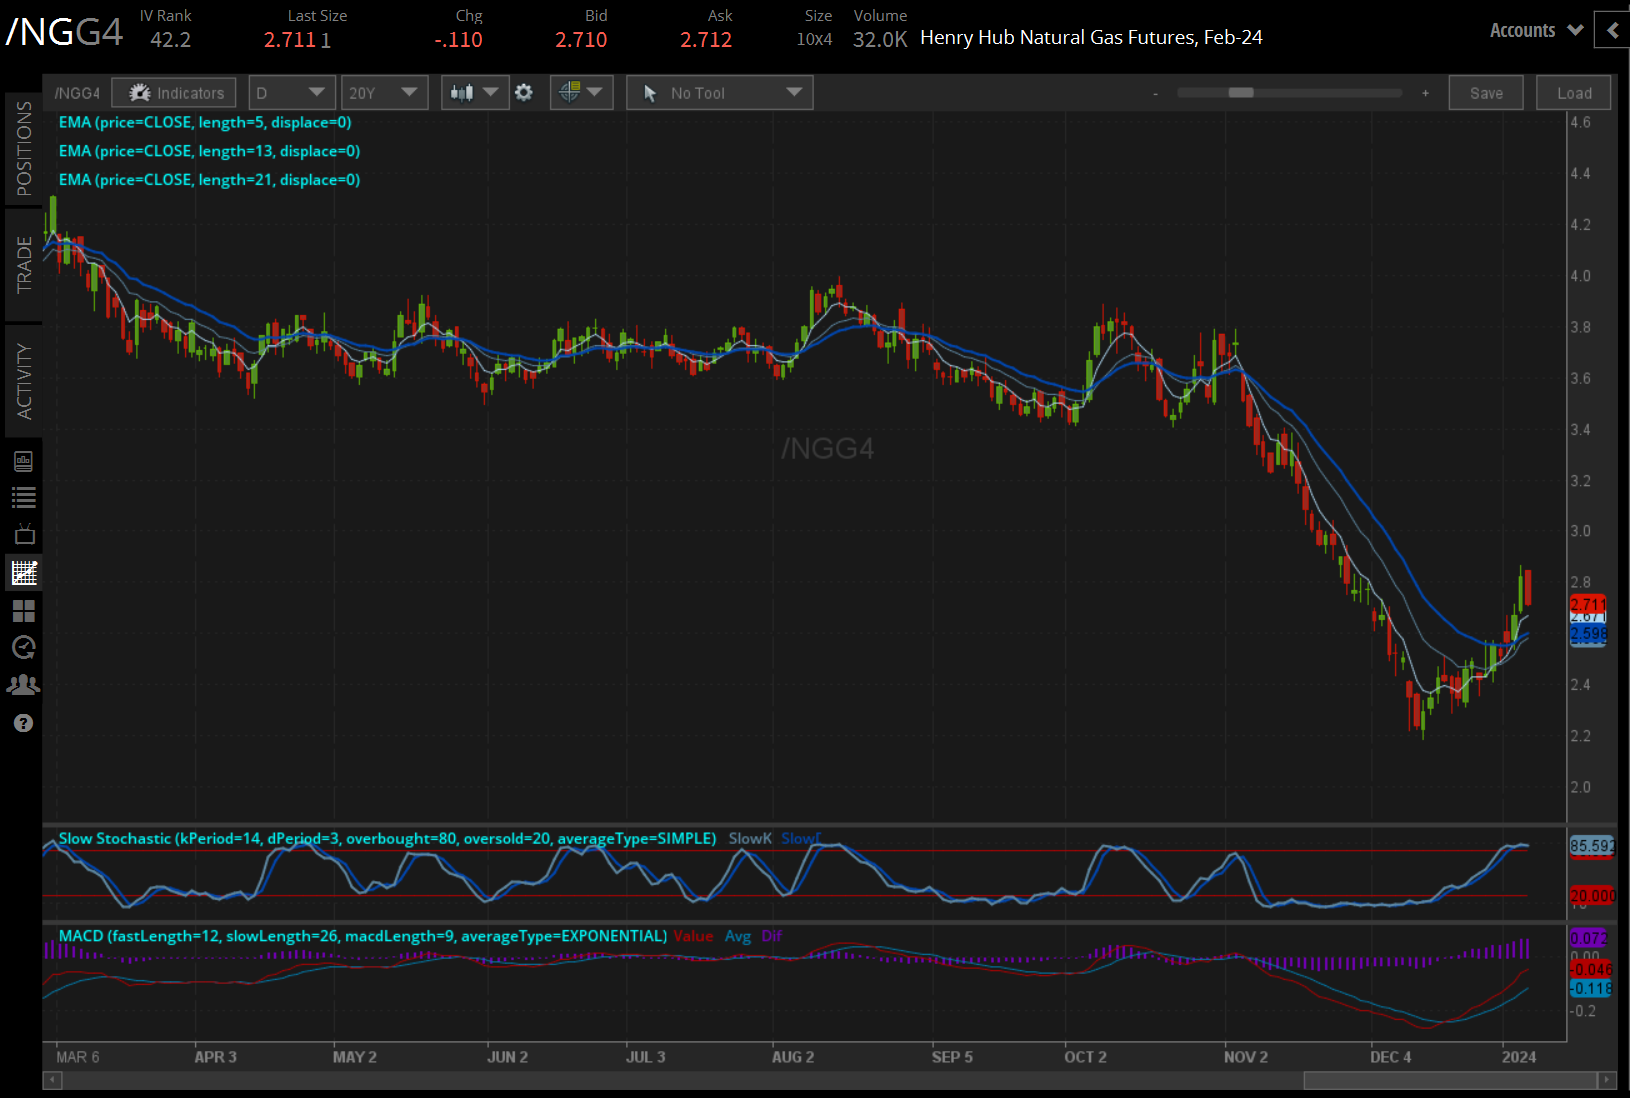The image size is (1630, 1098).
Task: Click the chart zoom slider handle
Action: 1241,93
